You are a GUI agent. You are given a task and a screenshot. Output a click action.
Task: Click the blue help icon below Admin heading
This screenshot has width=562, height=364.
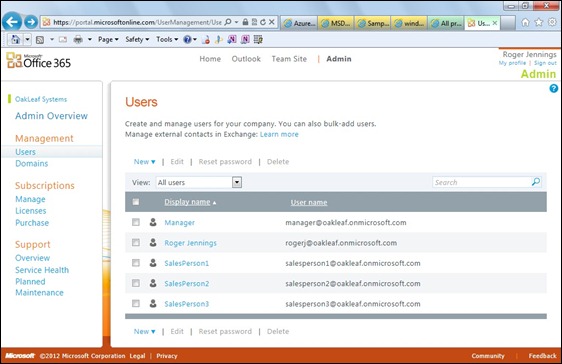pos(553,88)
